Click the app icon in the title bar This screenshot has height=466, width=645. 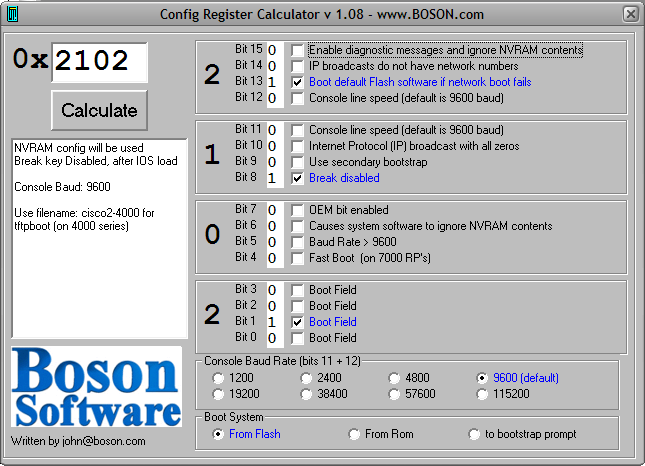click(x=13, y=14)
